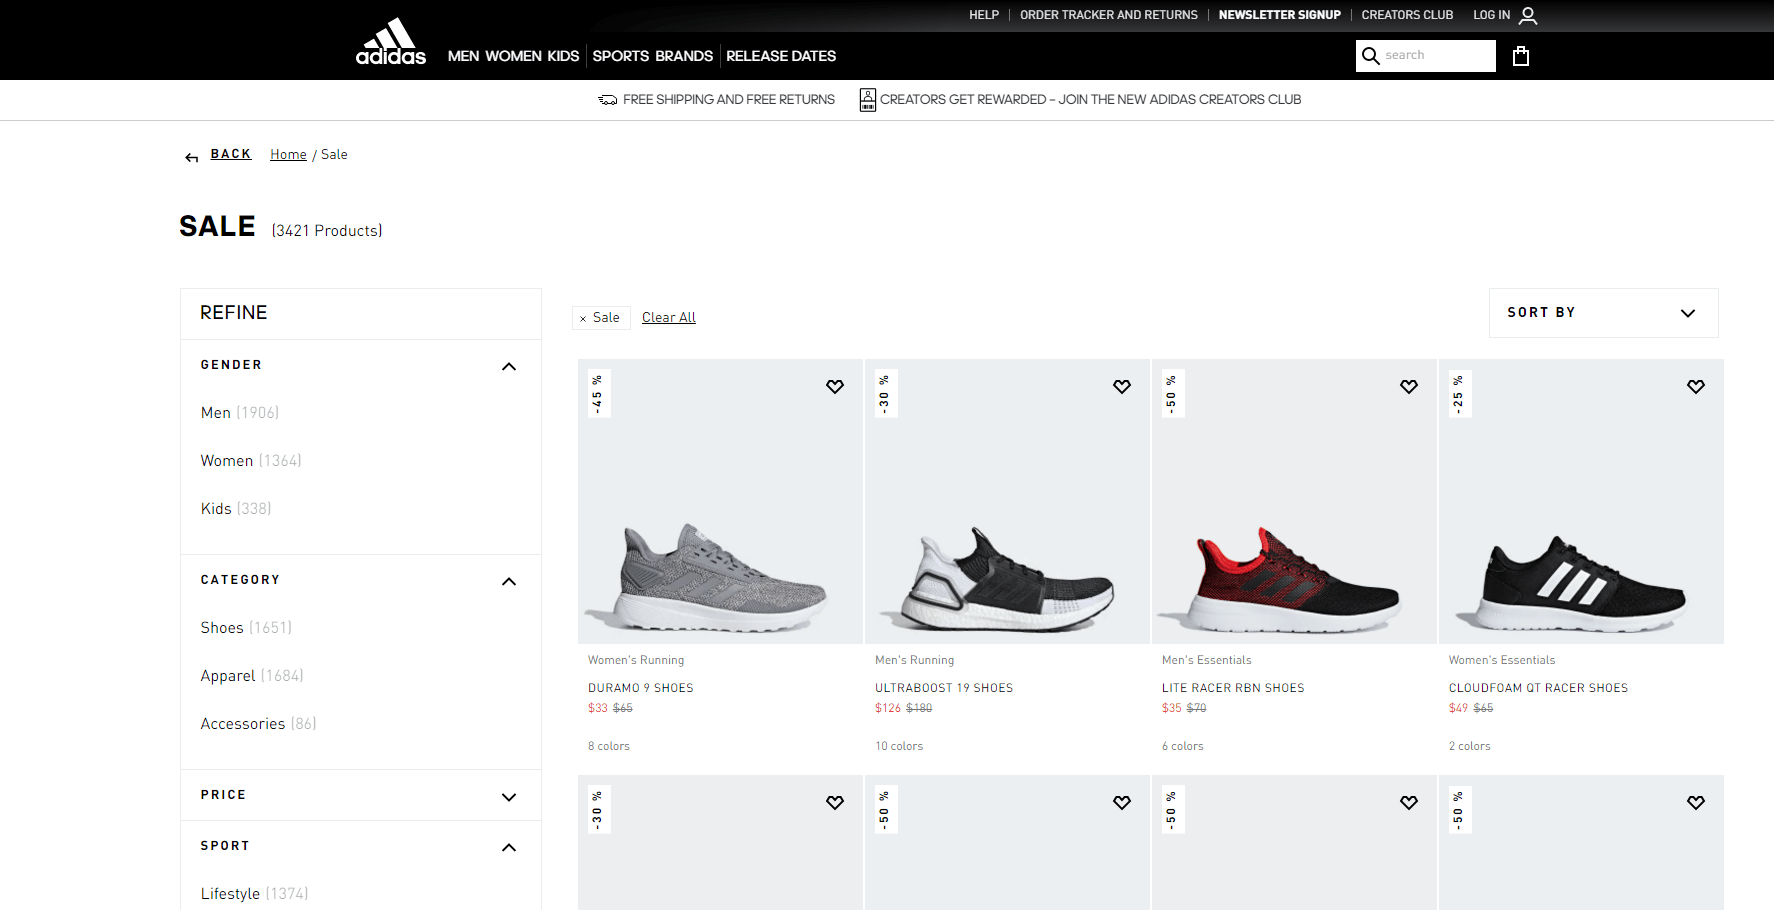Open Ultraboost 19 Shoes product image
Image resolution: width=1774 pixels, height=910 pixels.
pyautogui.click(x=1007, y=501)
